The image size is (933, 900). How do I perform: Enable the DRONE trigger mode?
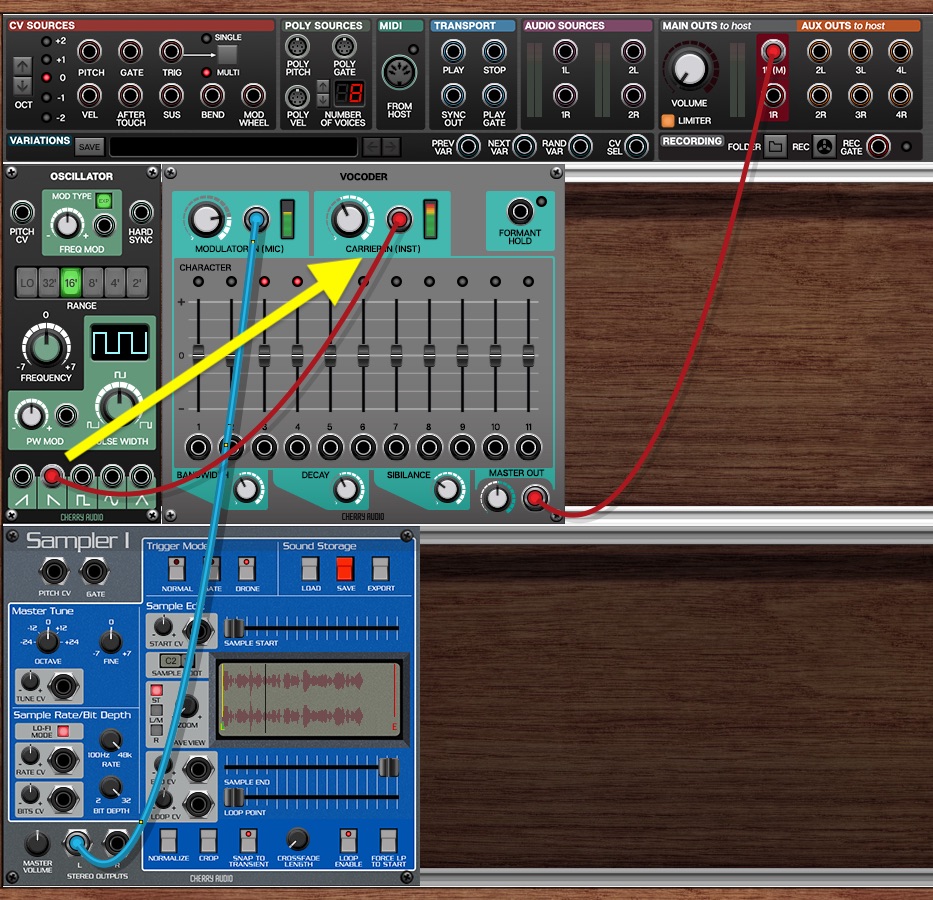pyautogui.click(x=246, y=569)
